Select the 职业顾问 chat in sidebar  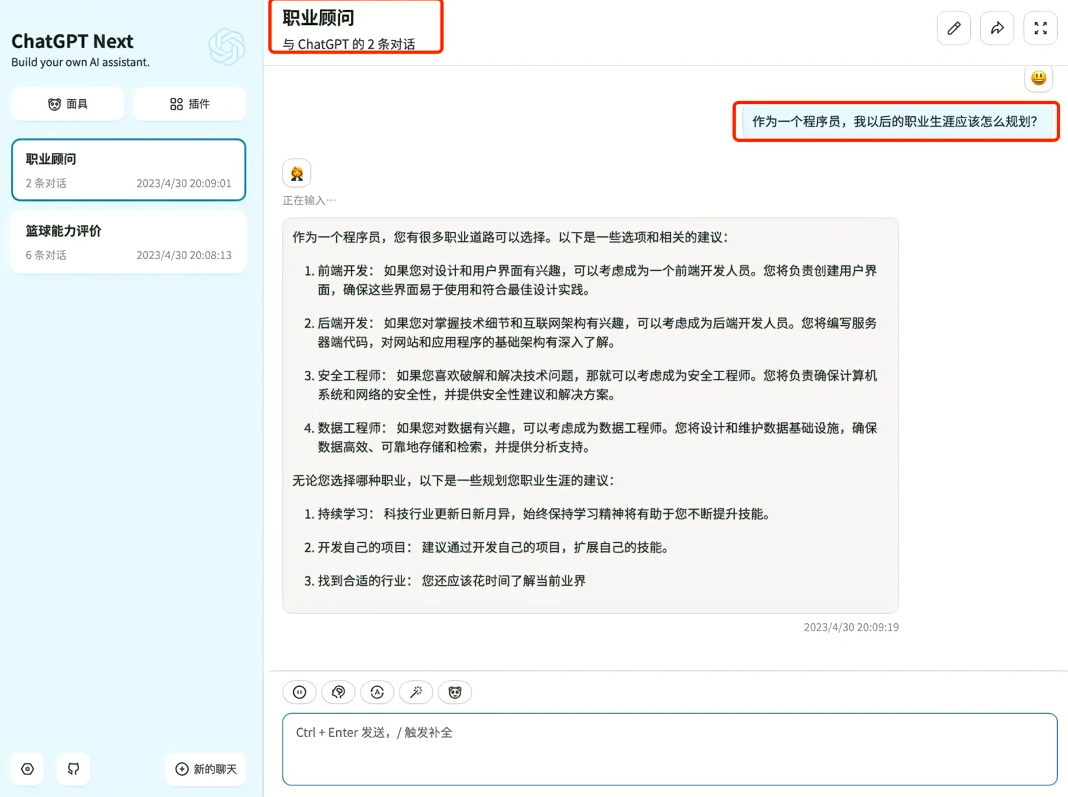click(x=128, y=170)
